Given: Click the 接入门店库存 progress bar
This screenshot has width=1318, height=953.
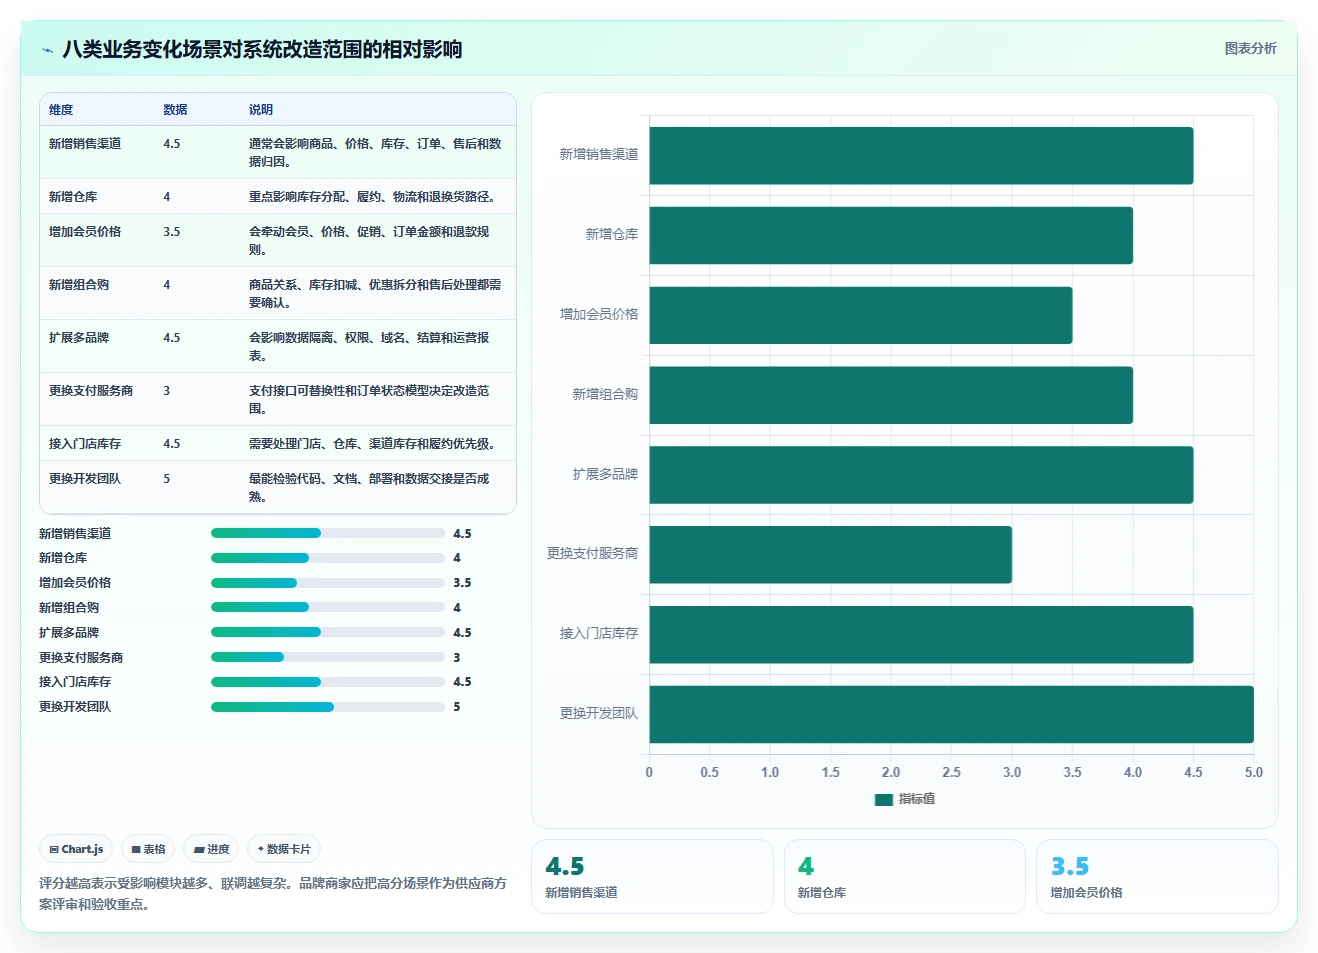Looking at the screenshot, I should coord(327,681).
